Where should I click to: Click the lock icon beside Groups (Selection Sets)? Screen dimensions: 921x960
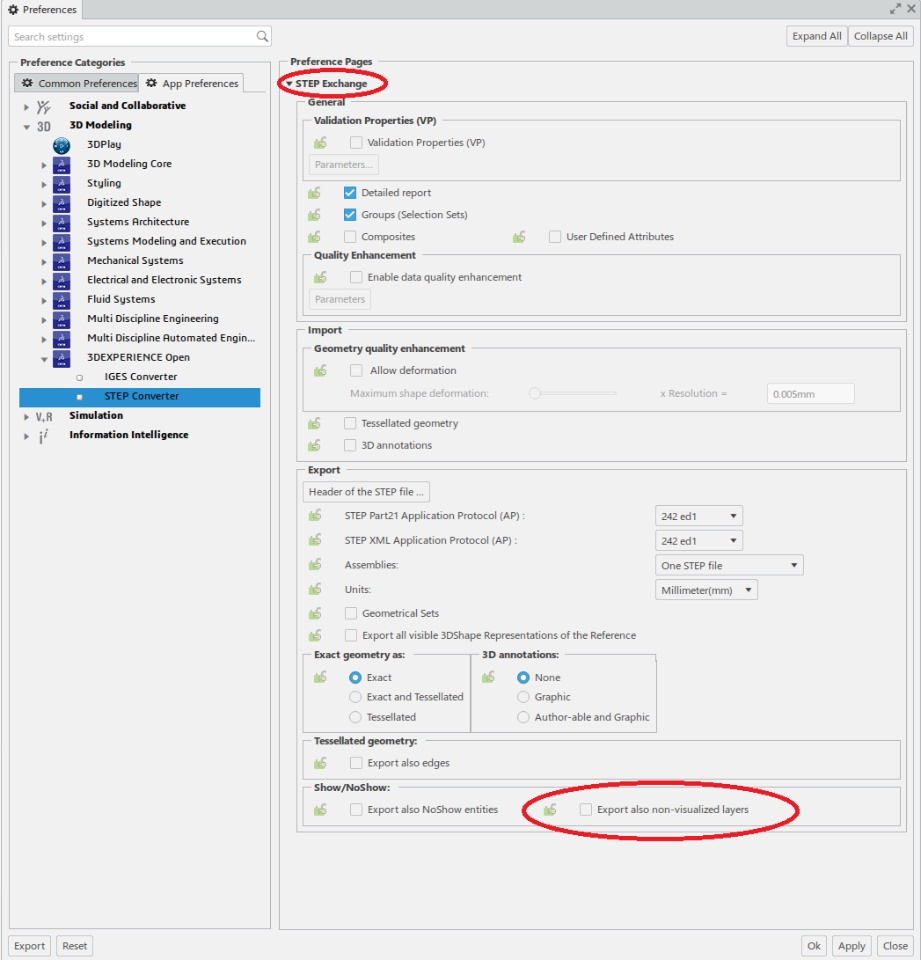point(314,215)
